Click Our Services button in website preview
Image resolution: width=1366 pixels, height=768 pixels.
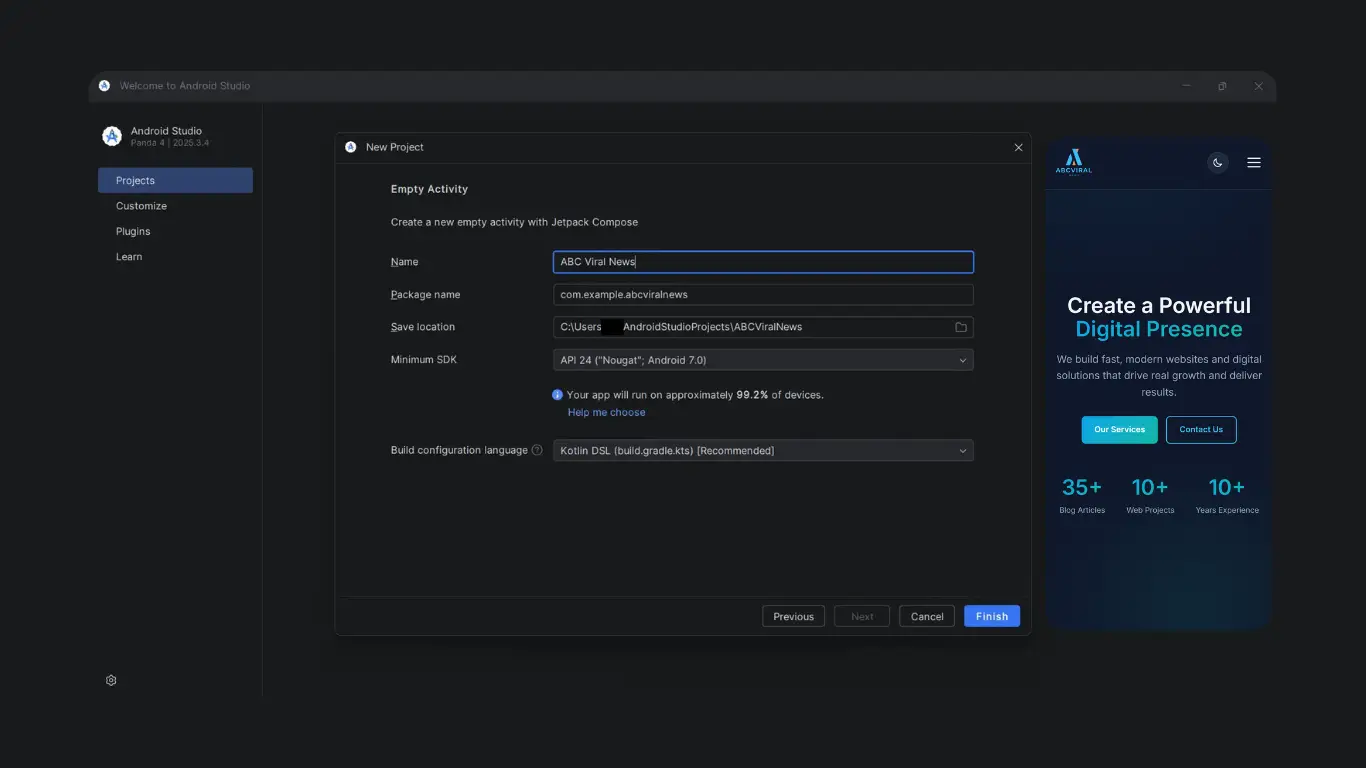tap(1119, 430)
